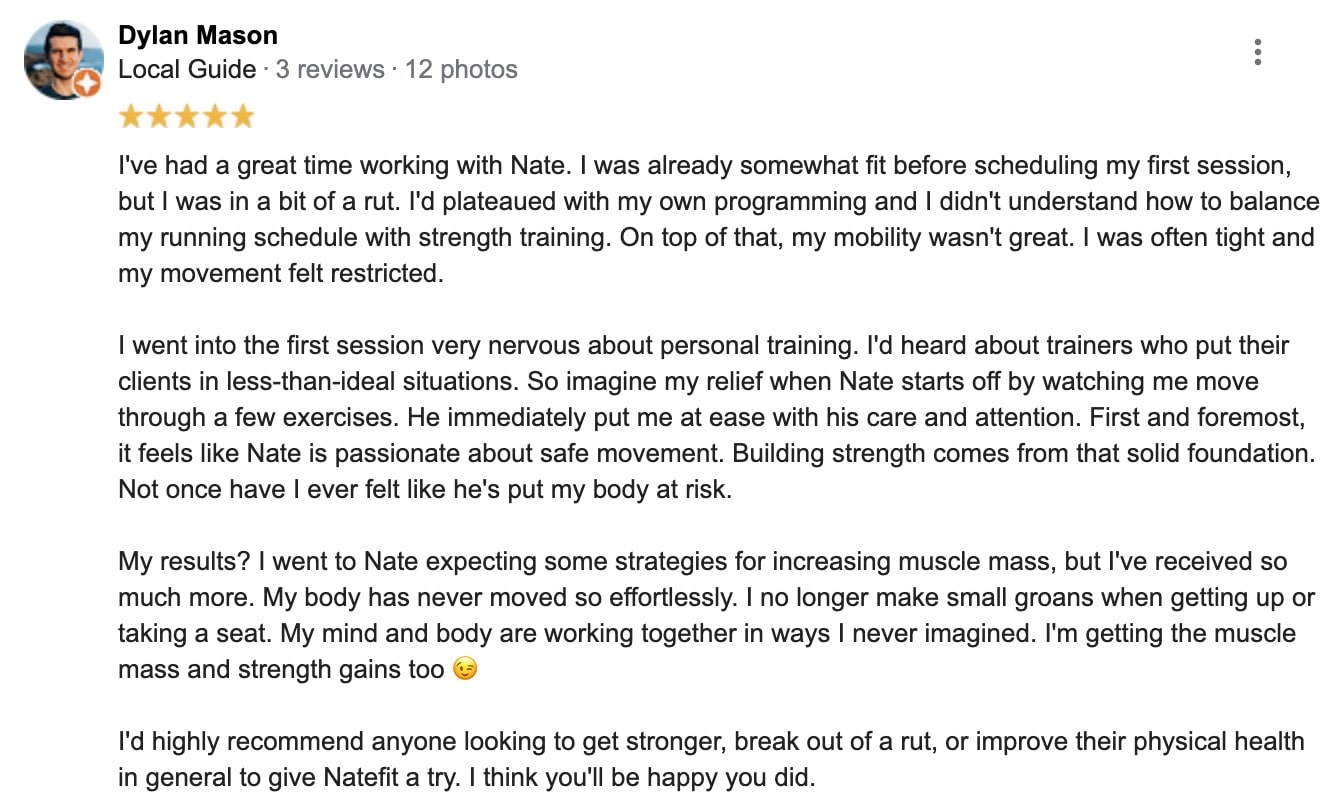
Task: Open Dylan Mason's profile photo
Action: point(62,58)
